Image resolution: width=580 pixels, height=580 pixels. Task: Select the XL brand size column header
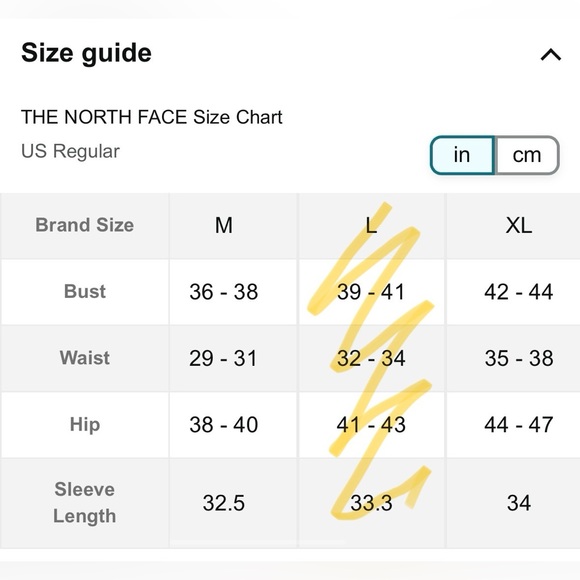[519, 225]
